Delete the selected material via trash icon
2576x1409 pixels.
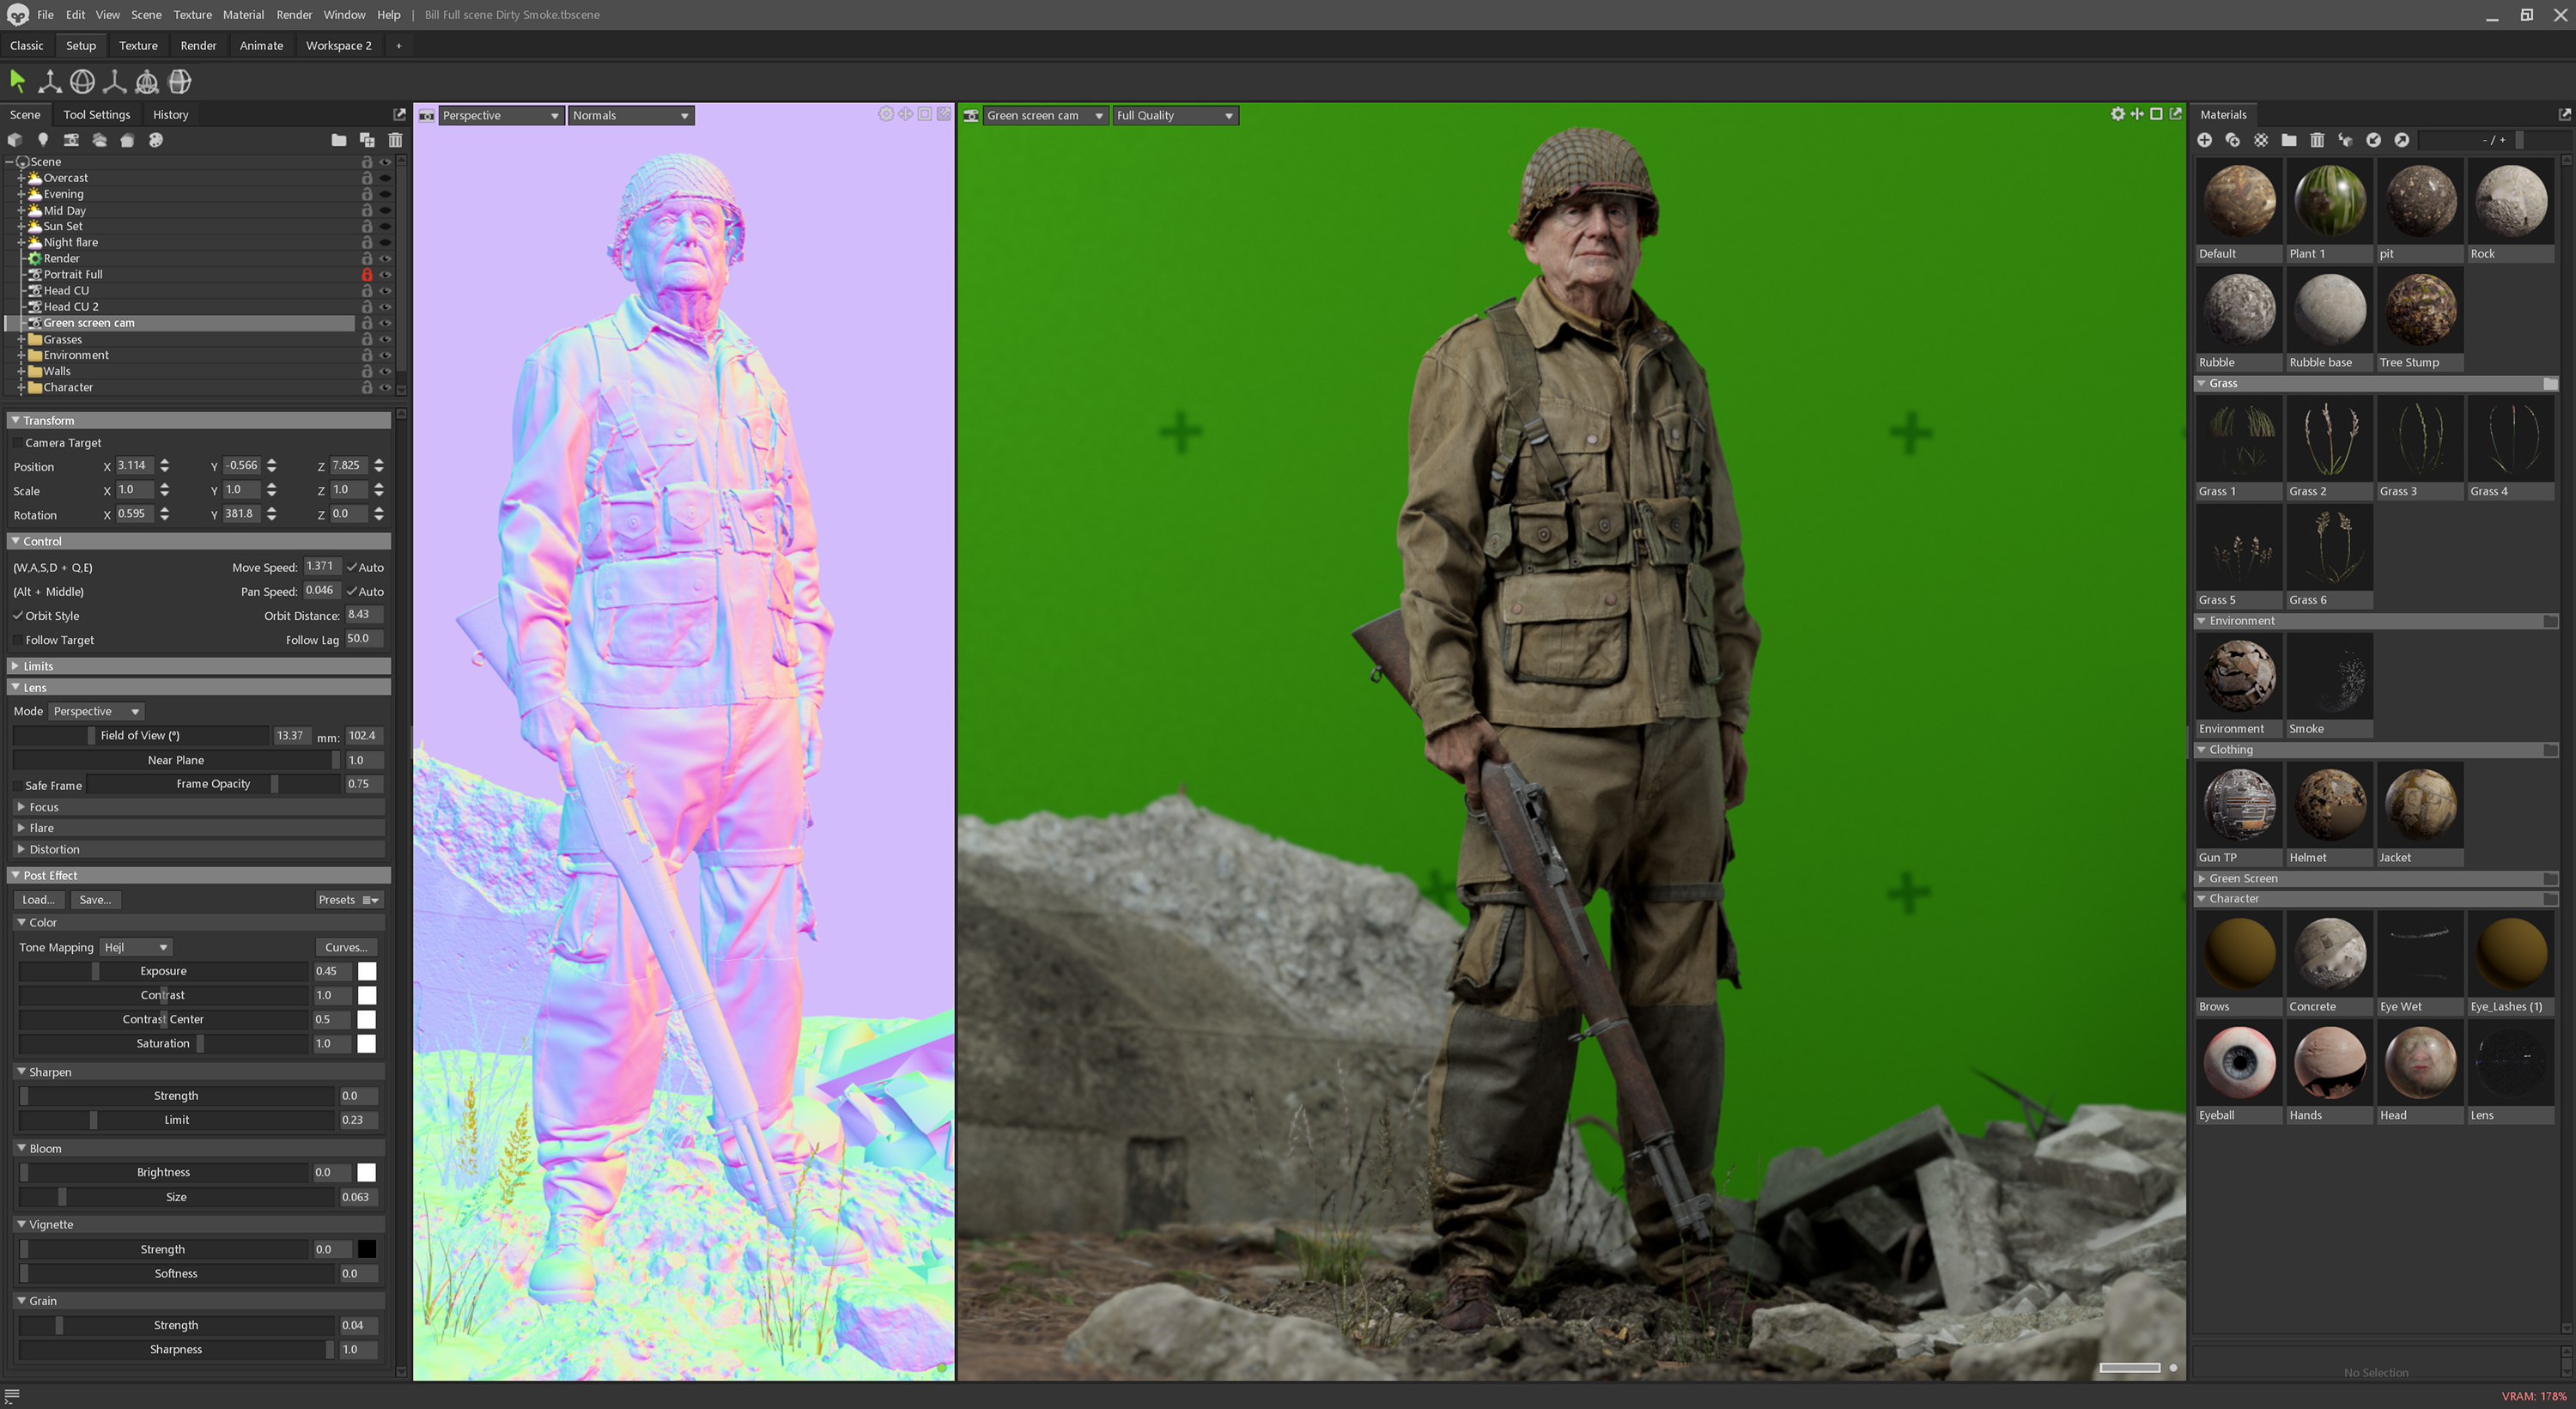point(2317,140)
